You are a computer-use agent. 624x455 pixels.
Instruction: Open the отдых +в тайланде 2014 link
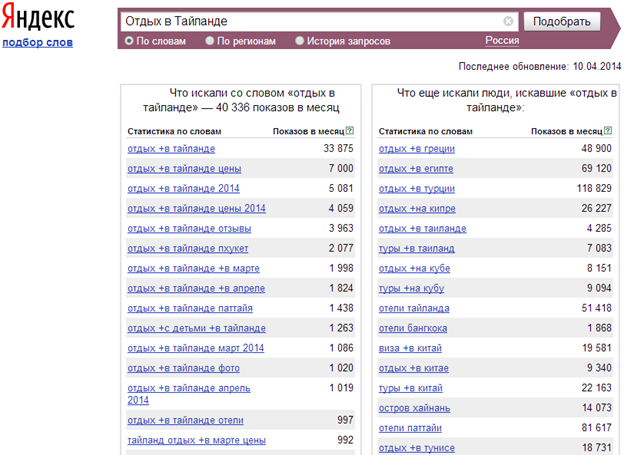tap(183, 189)
